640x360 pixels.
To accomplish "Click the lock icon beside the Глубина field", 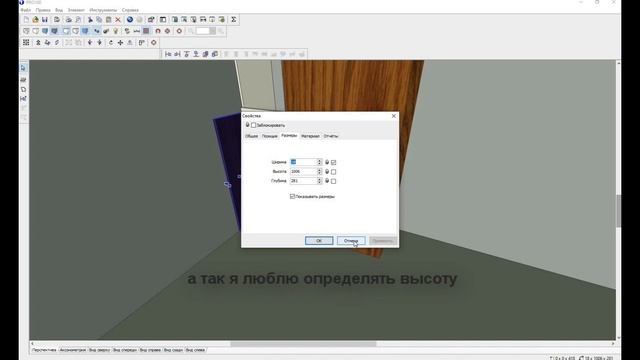I will [x=327, y=181].
